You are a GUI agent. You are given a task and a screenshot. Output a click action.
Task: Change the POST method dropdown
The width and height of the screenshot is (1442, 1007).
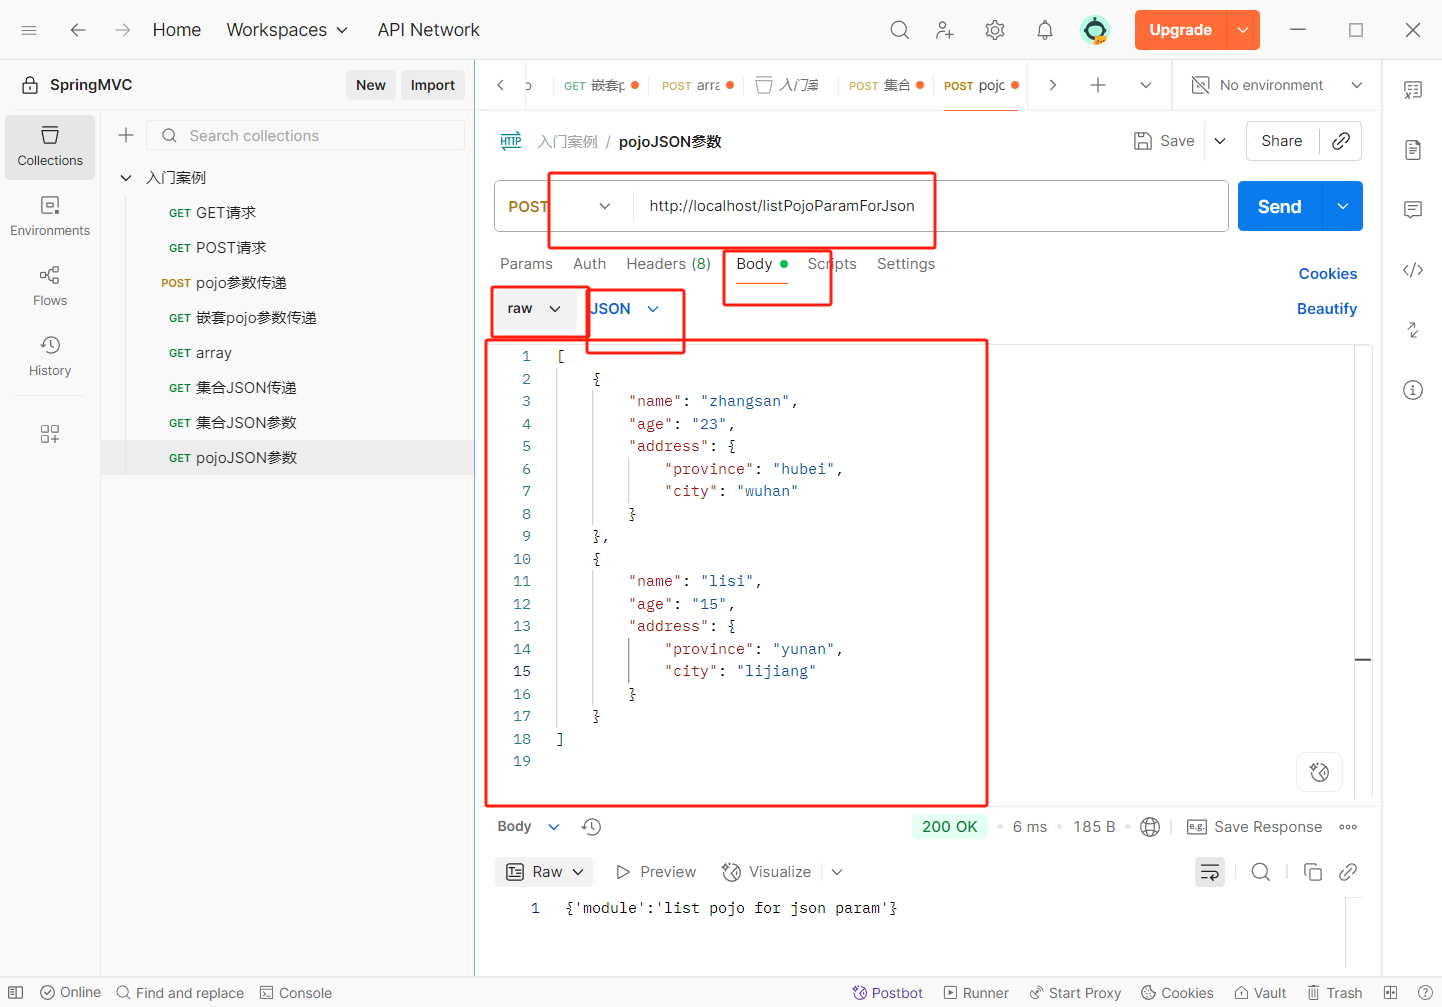[560, 206]
